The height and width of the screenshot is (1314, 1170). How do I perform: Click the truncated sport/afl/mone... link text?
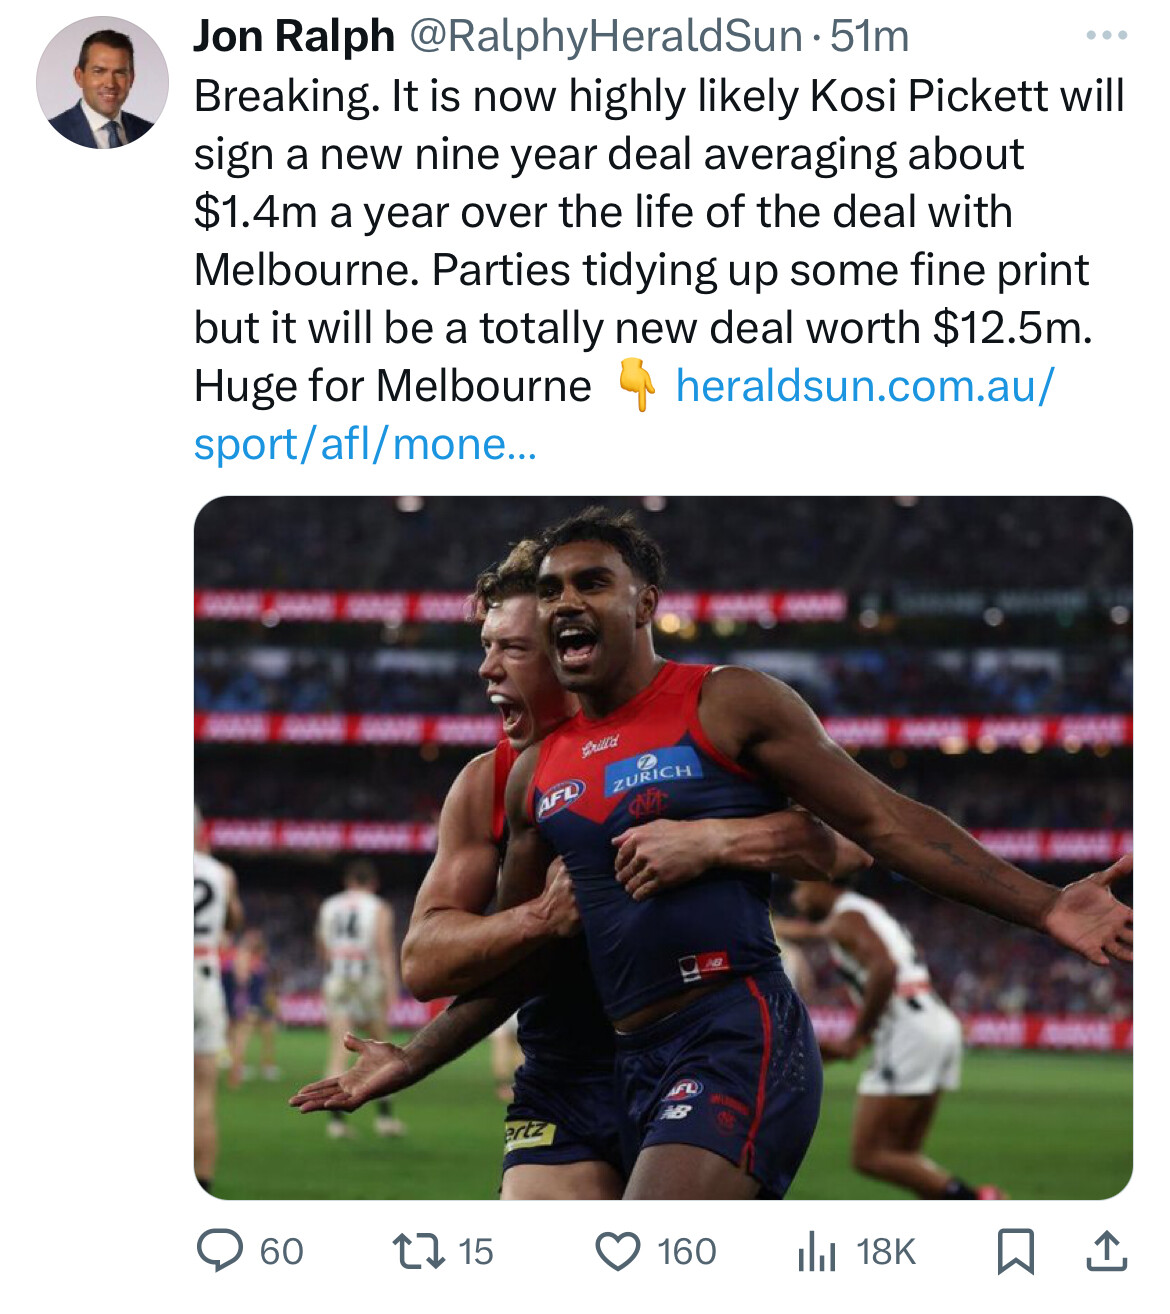coord(365,444)
